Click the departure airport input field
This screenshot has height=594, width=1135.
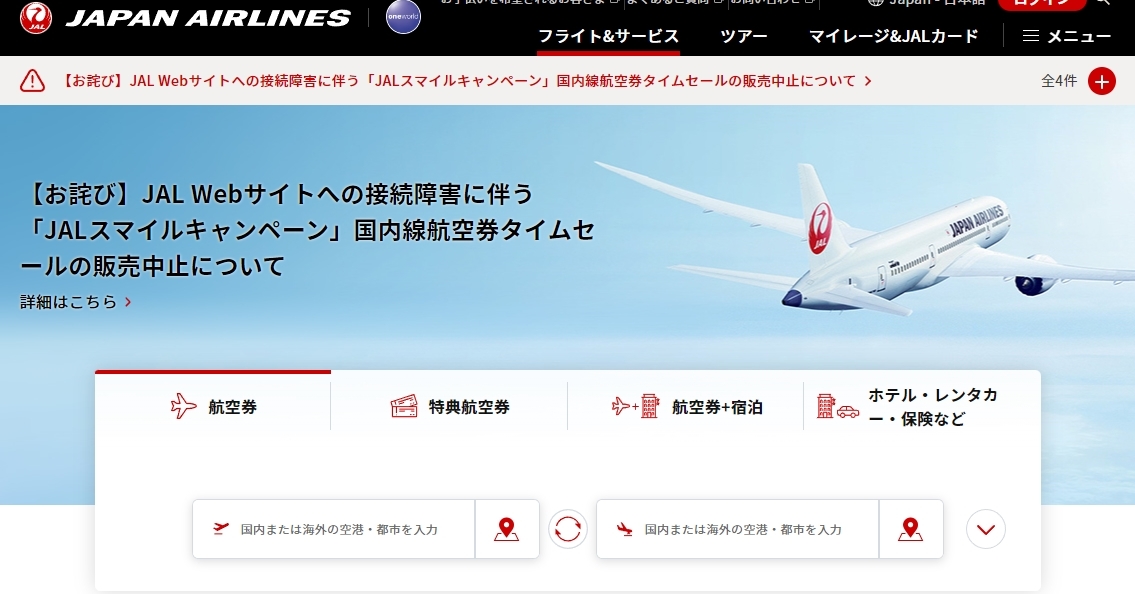coord(334,529)
